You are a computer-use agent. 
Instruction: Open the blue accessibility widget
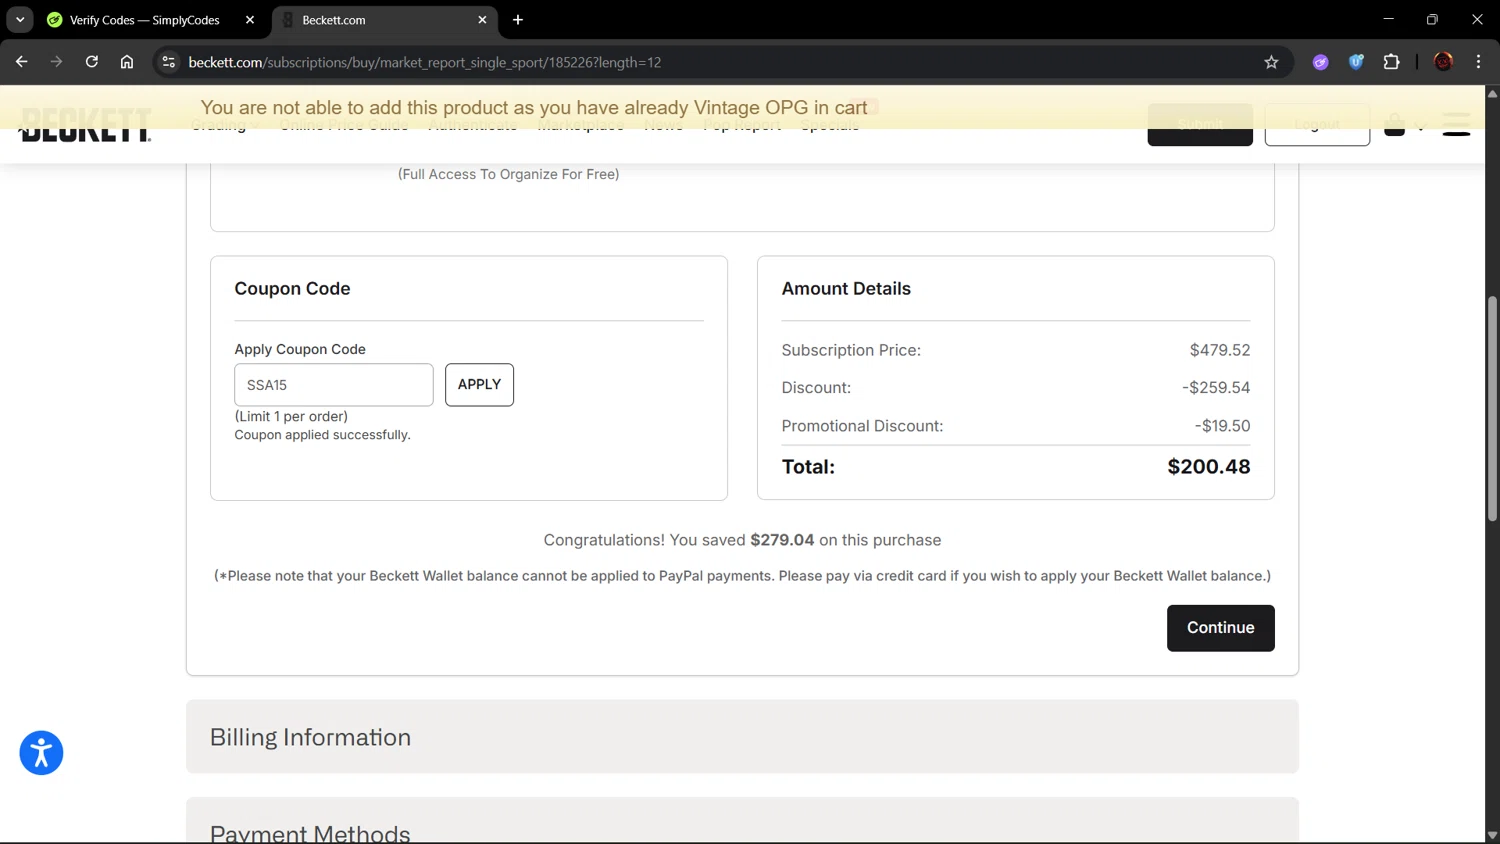pyautogui.click(x=41, y=753)
